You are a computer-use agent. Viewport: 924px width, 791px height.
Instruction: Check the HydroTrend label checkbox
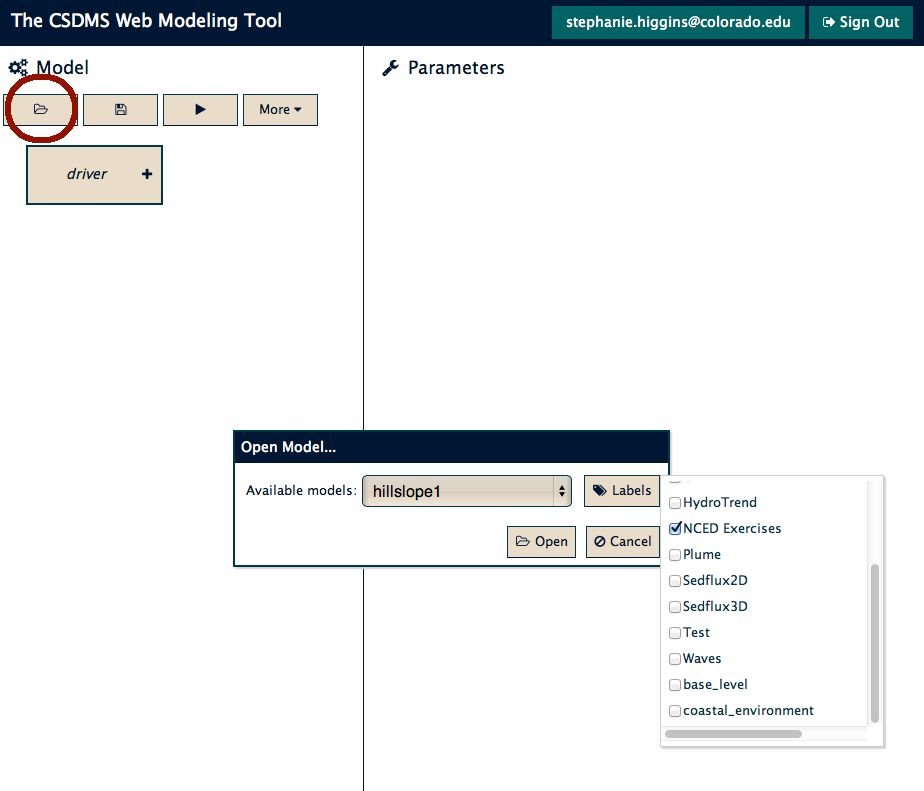pos(675,503)
